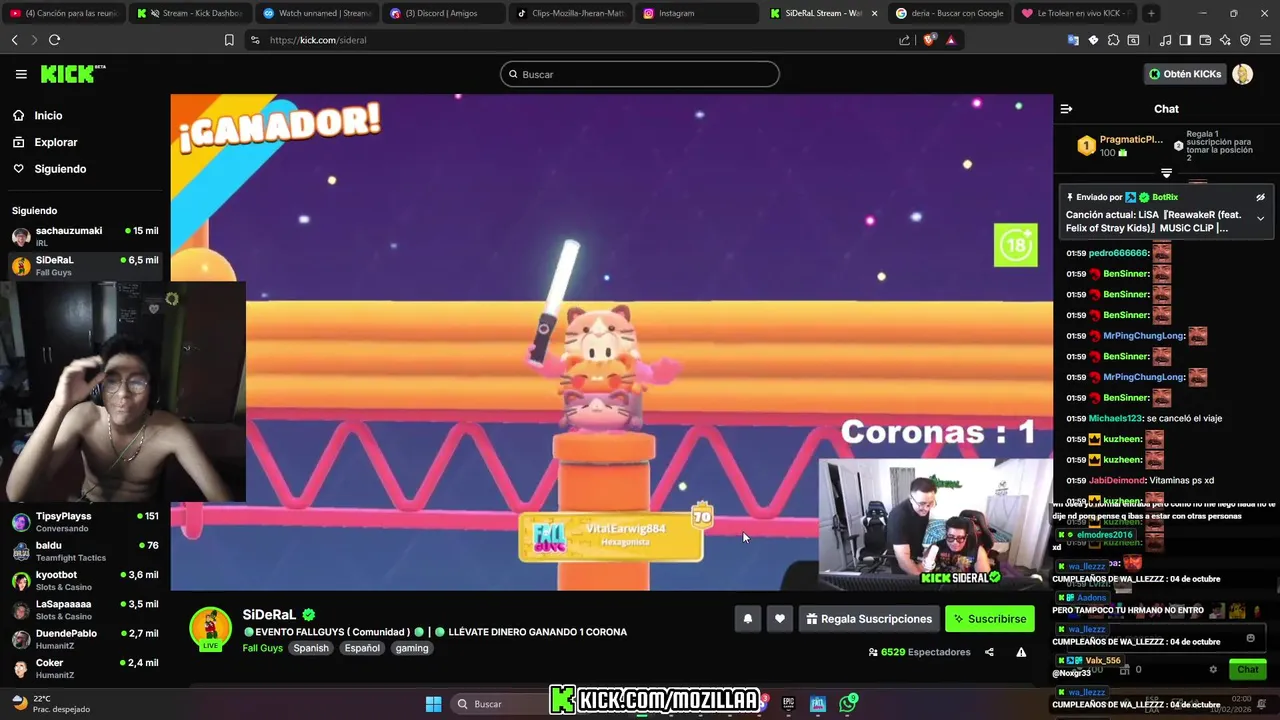The width and height of the screenshot is (1280, 720).
Task: Open the TipsyPlayss channel in the sidebar
Action: pos(85,522)
